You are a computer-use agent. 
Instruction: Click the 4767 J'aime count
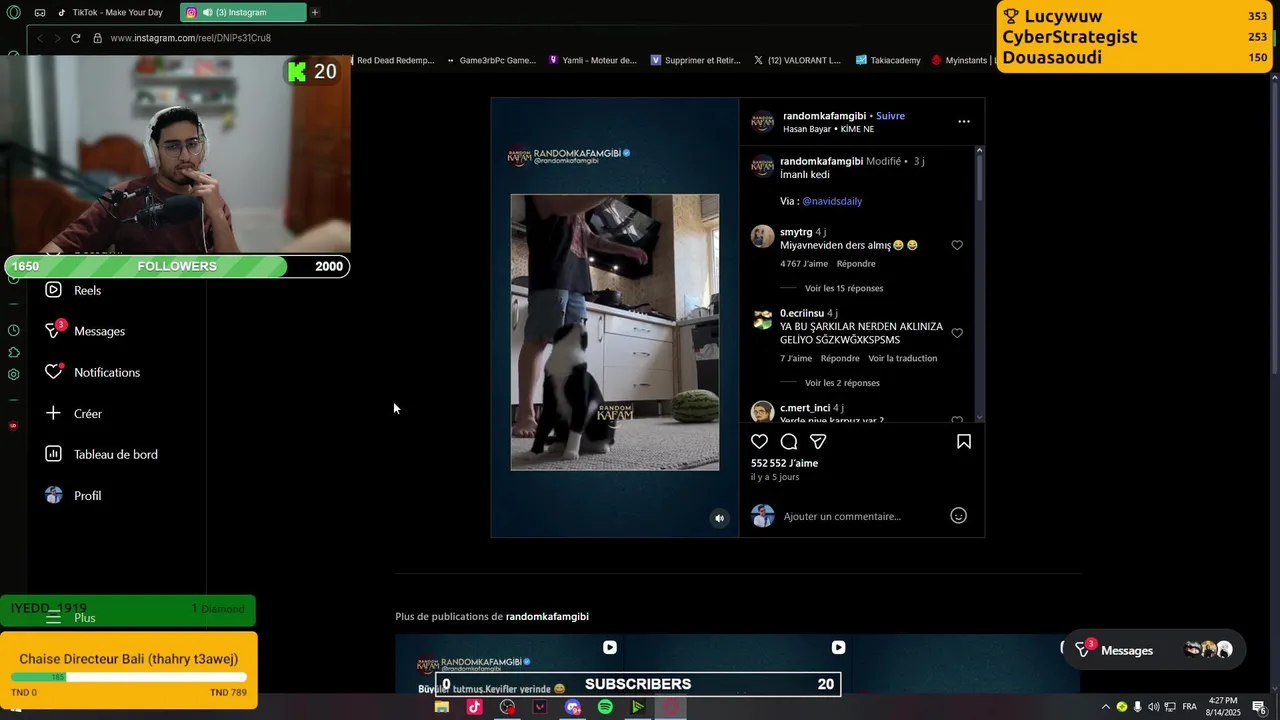804,264
